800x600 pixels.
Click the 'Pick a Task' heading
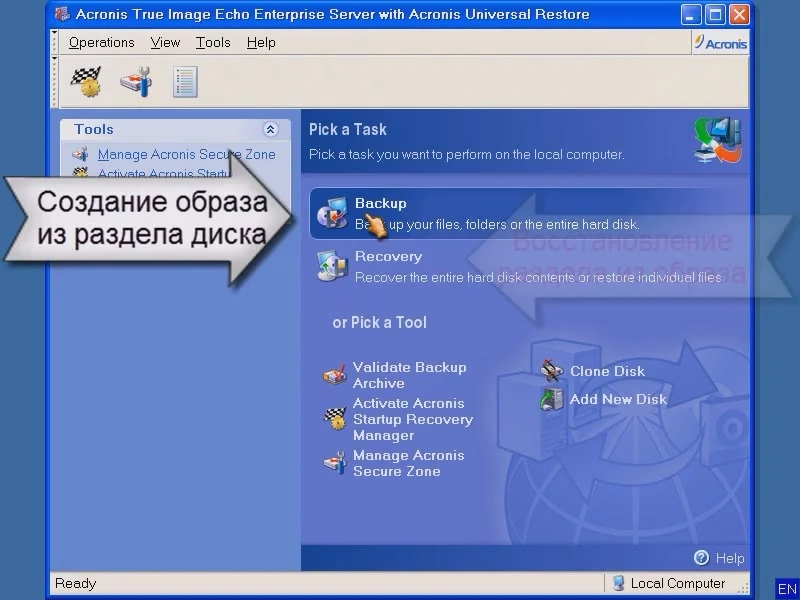click(x=348, y=130)
